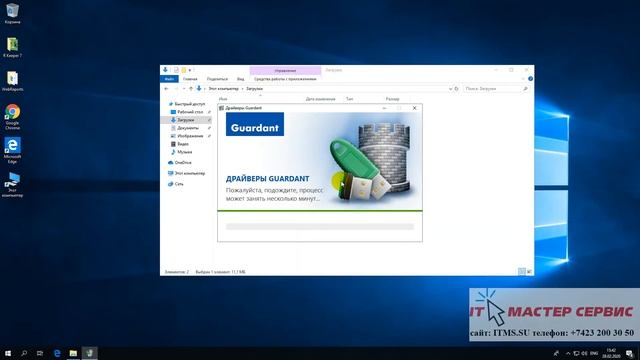
Task: Open the Вид ribbon tab
Action: [240, 79]
